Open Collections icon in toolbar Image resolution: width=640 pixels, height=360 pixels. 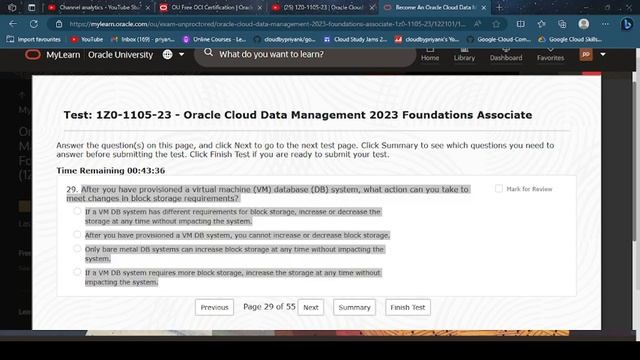coord(562,24)
